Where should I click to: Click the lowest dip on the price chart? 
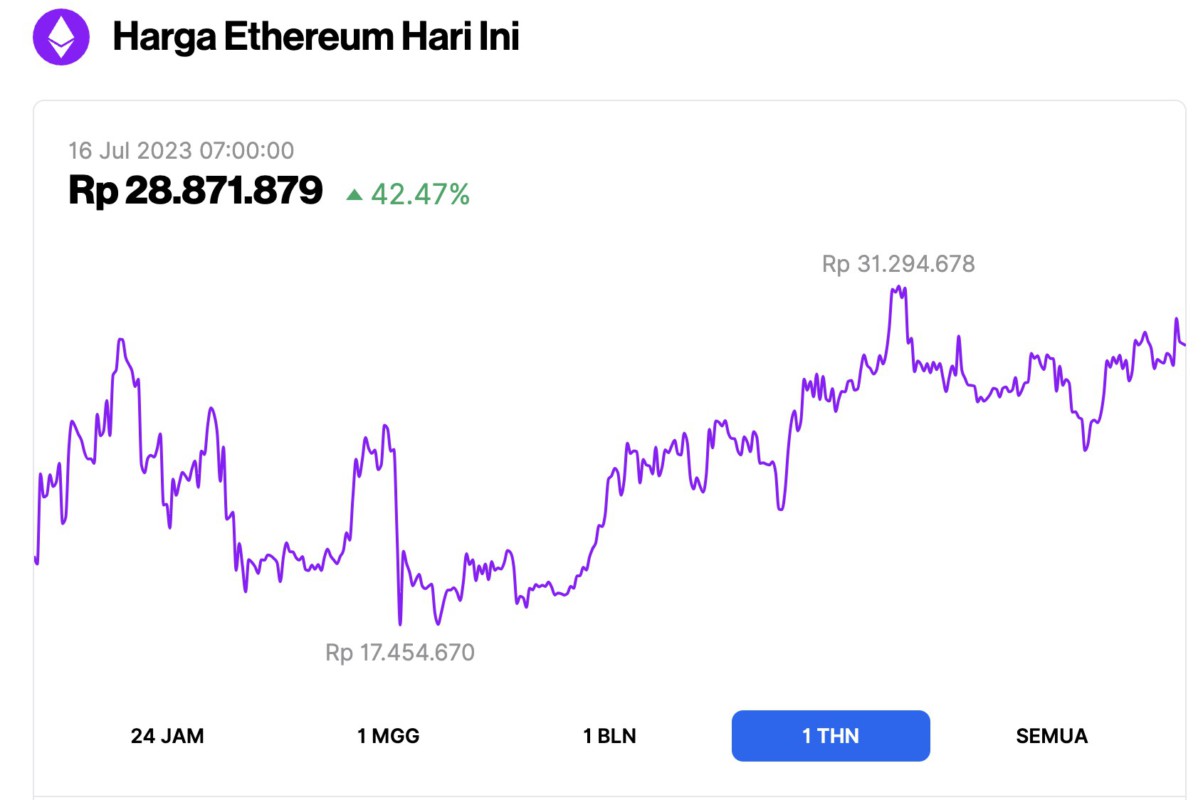point(400,627)
